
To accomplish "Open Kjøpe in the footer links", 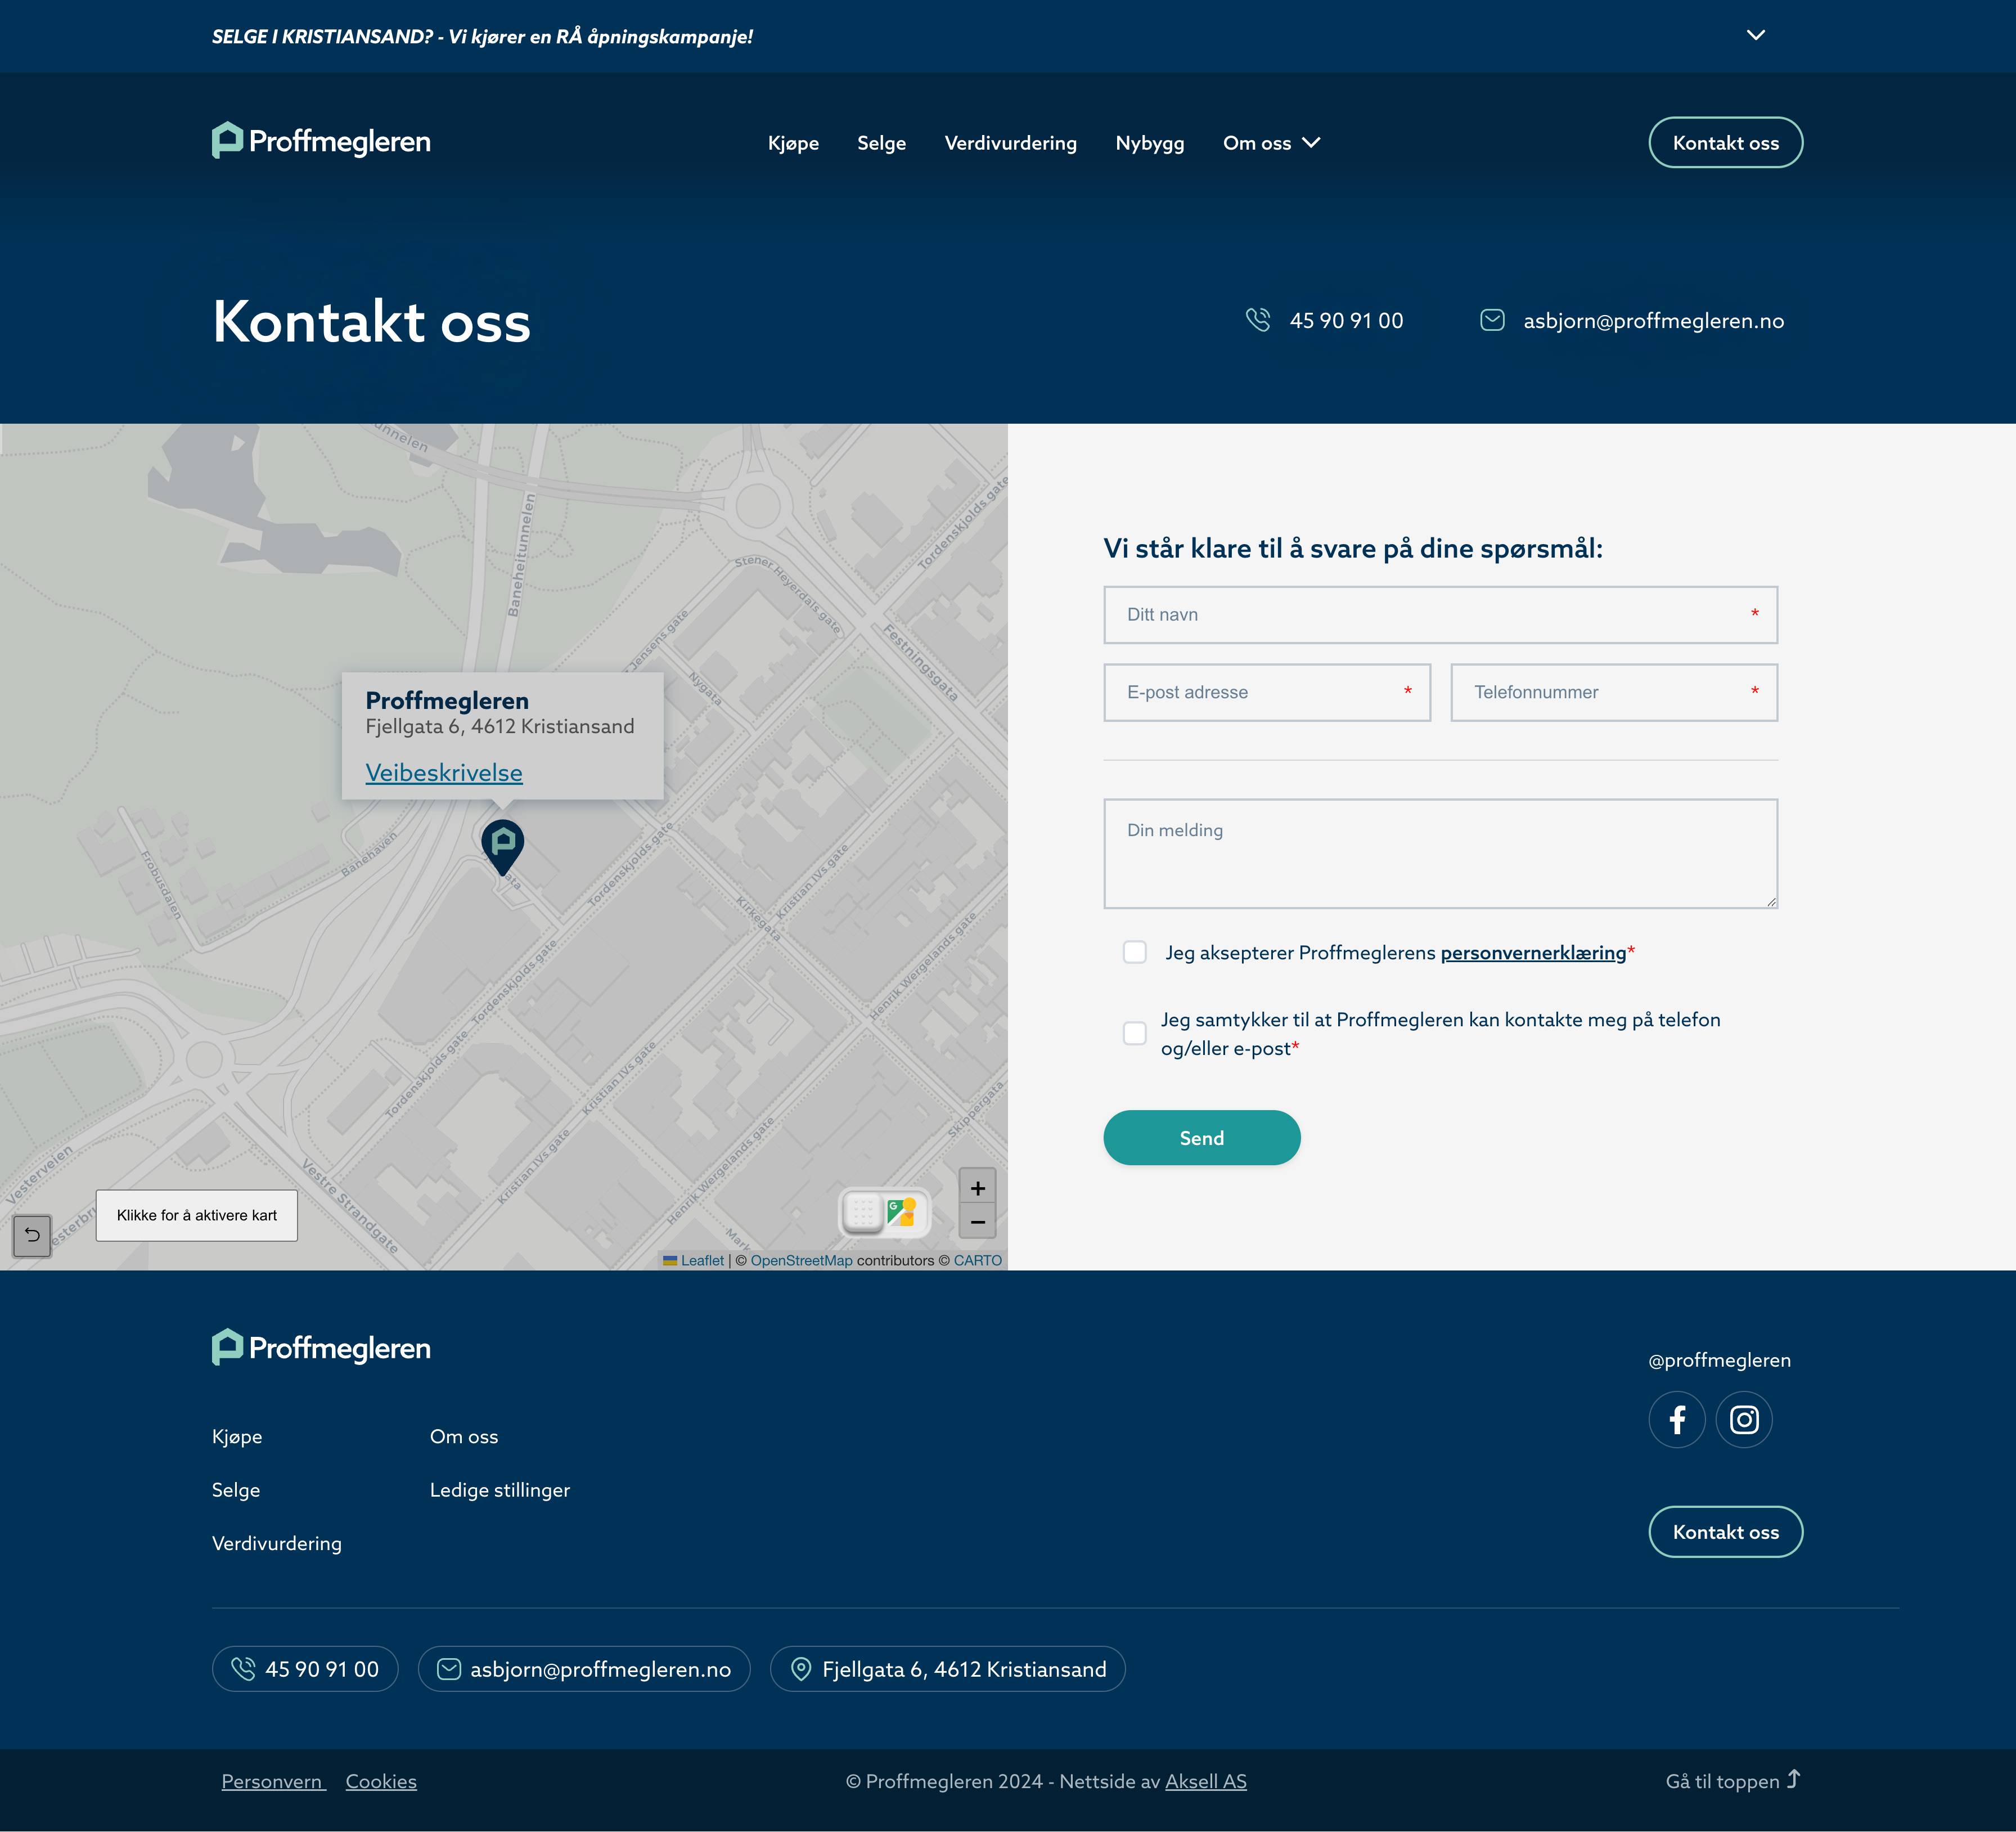I will 237,1437.
